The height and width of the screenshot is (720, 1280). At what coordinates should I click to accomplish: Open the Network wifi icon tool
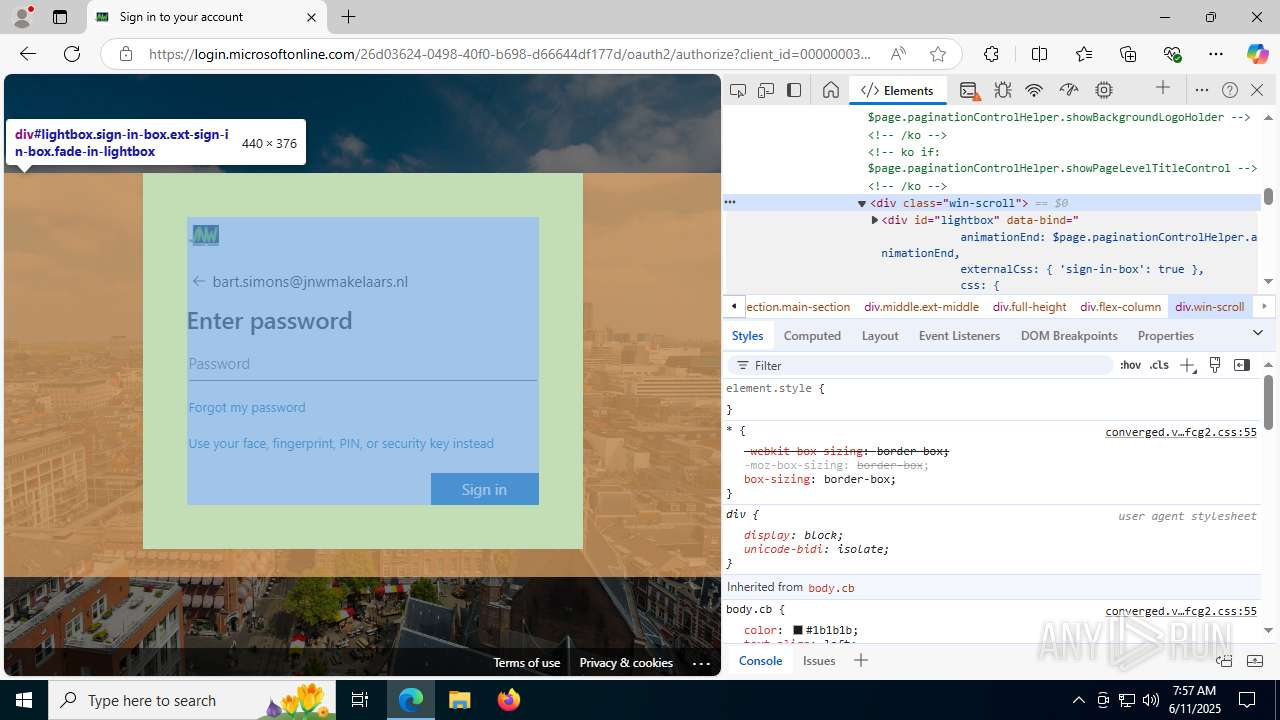click(x=1034, y=90)
